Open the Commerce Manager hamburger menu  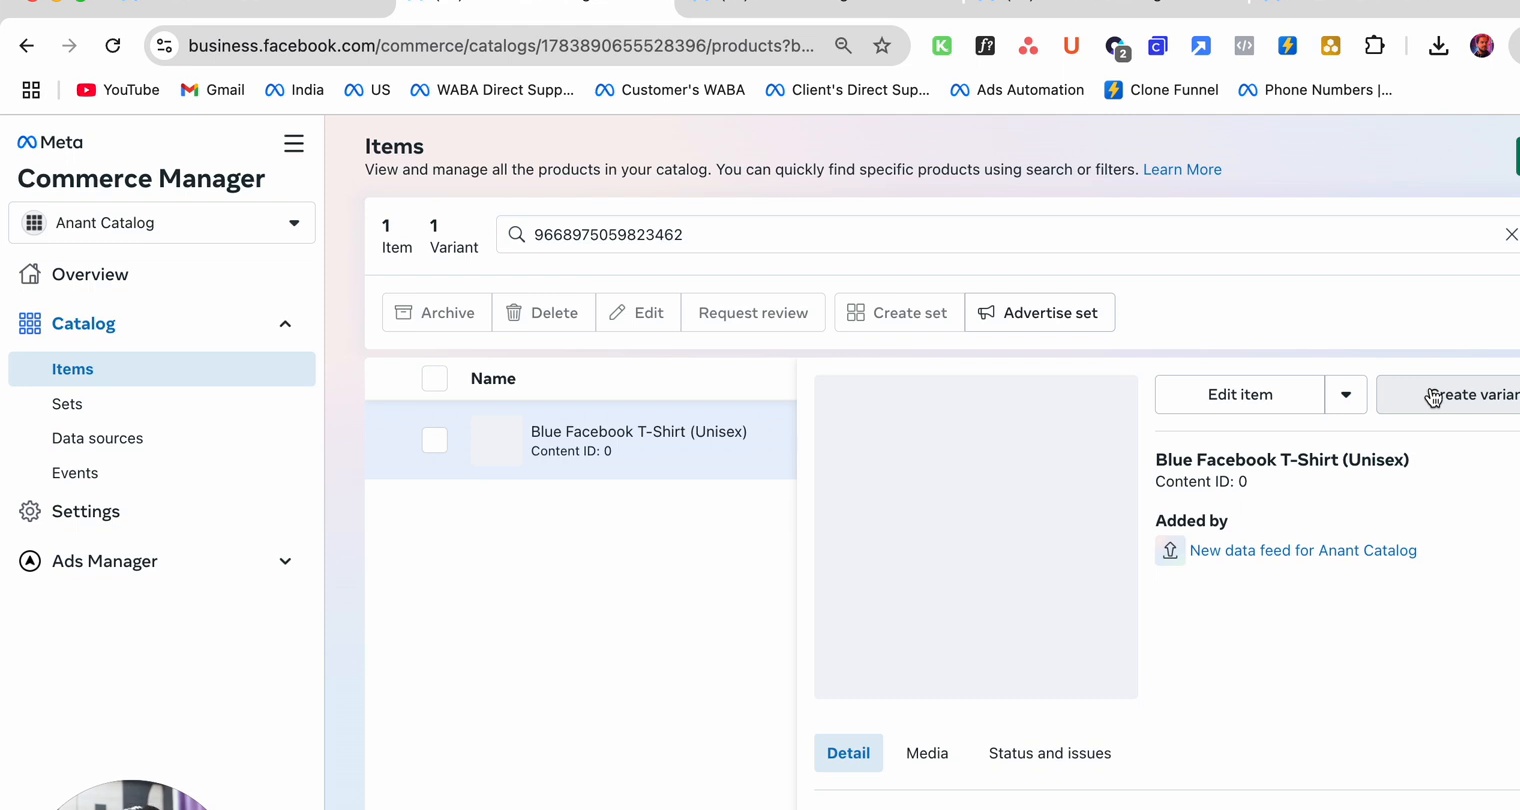click(293, 144)
